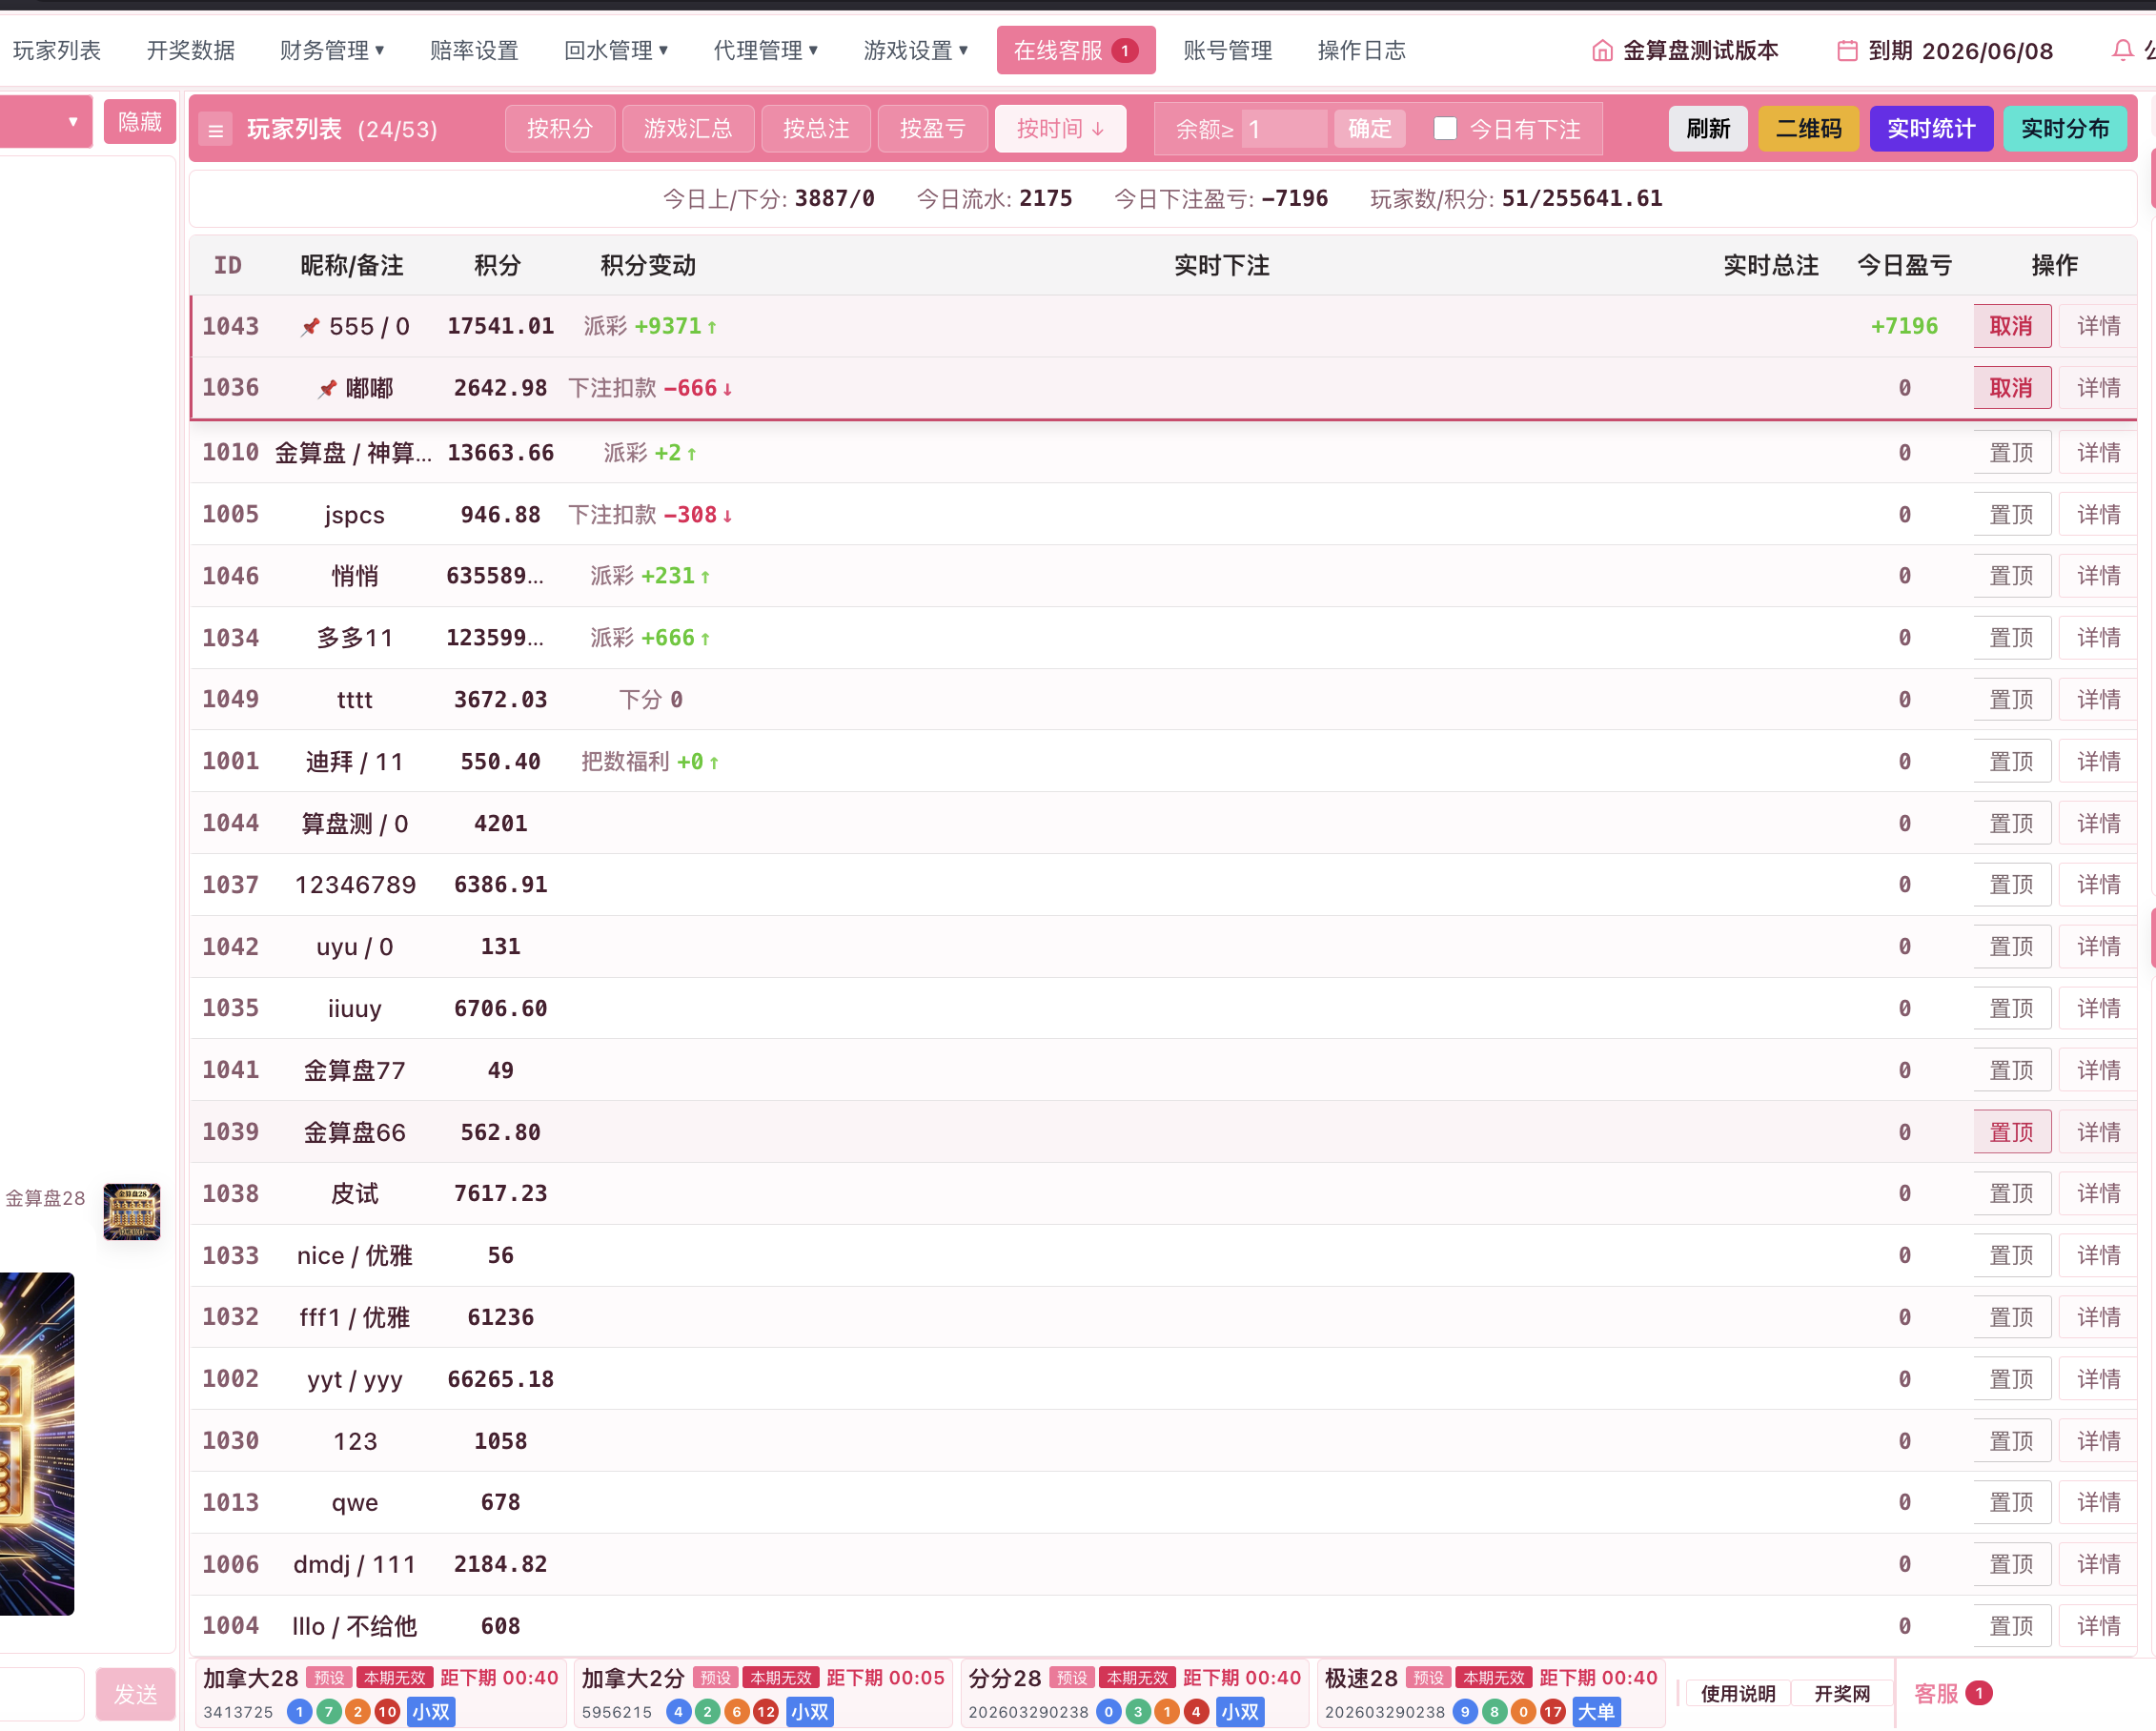Open the 赔率设置 menu item

(474, 50)
